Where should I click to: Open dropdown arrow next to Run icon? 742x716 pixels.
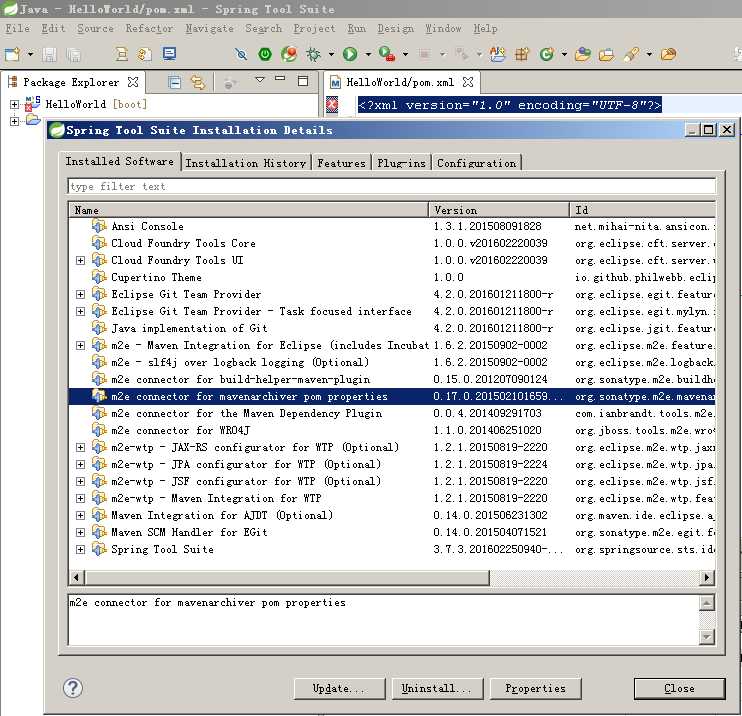pos(368,54)
